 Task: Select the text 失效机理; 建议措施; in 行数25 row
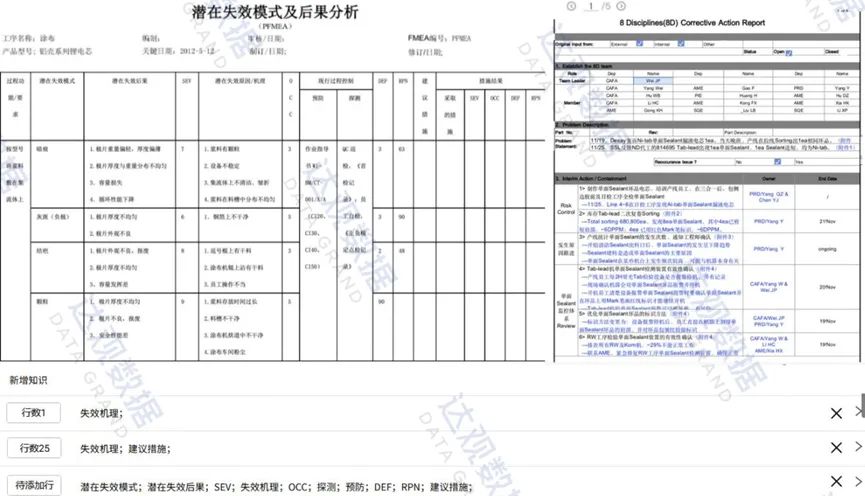tap(125, 449)
